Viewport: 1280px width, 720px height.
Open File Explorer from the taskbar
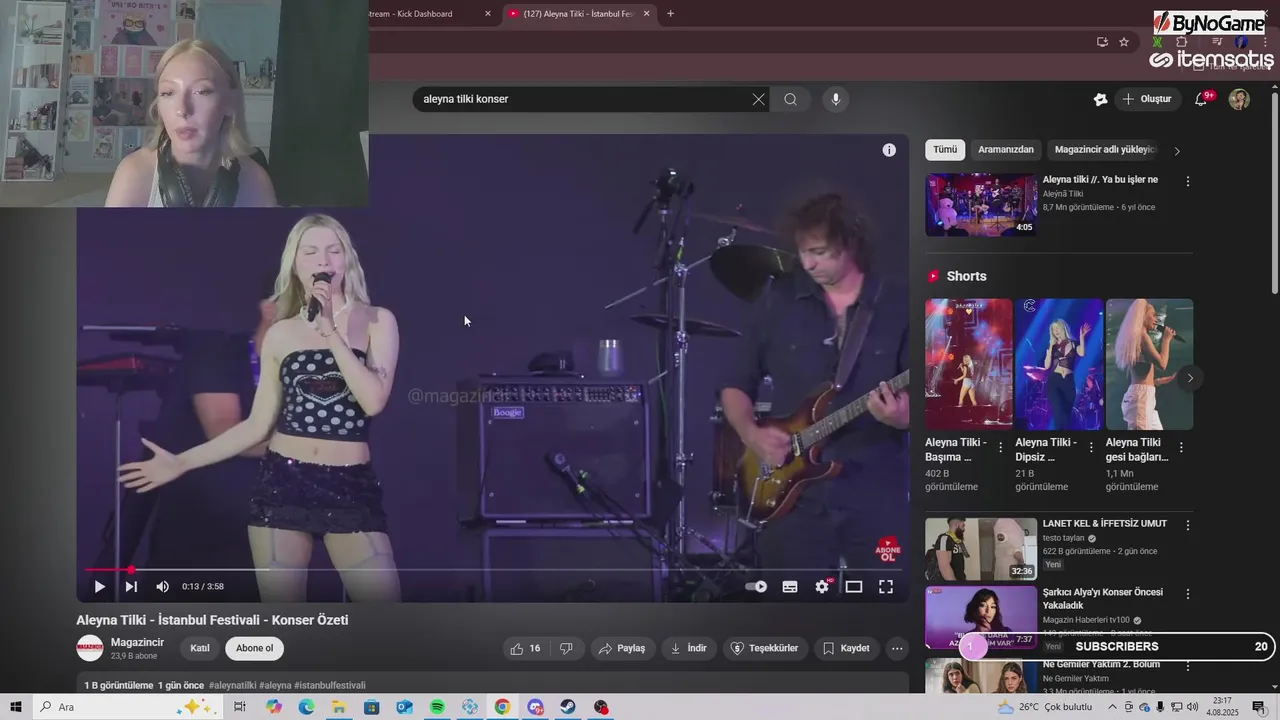(339, 707)
